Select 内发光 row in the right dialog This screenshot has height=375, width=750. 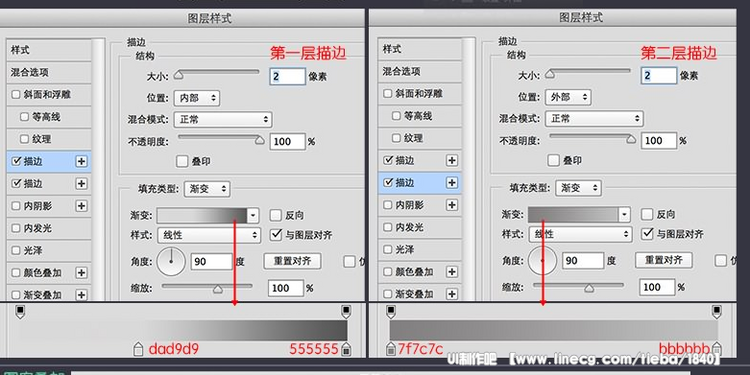(x=420, y=227)
